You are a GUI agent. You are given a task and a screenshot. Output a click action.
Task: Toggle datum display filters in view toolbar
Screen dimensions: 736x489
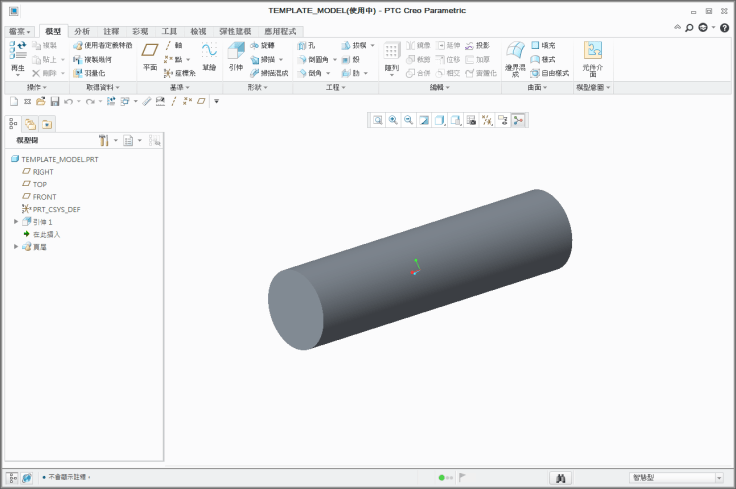(487, 120)
